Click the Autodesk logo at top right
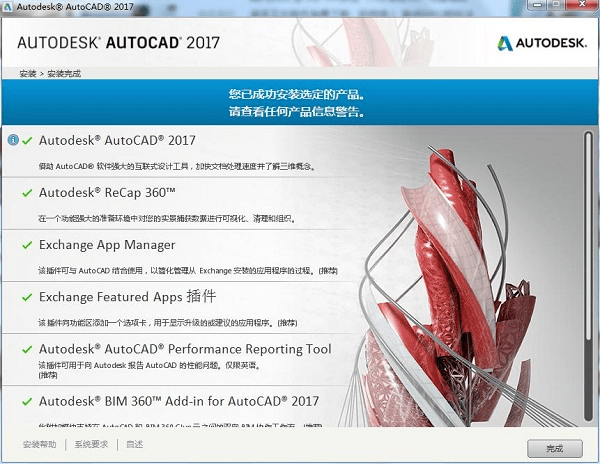The height and width of the screenshot is (464, 600). (541, 43)
